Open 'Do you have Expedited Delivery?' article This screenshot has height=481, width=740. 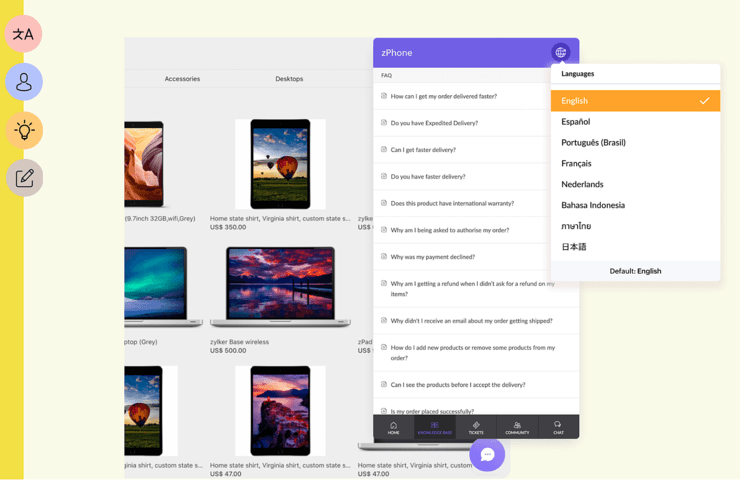[434, 123]
